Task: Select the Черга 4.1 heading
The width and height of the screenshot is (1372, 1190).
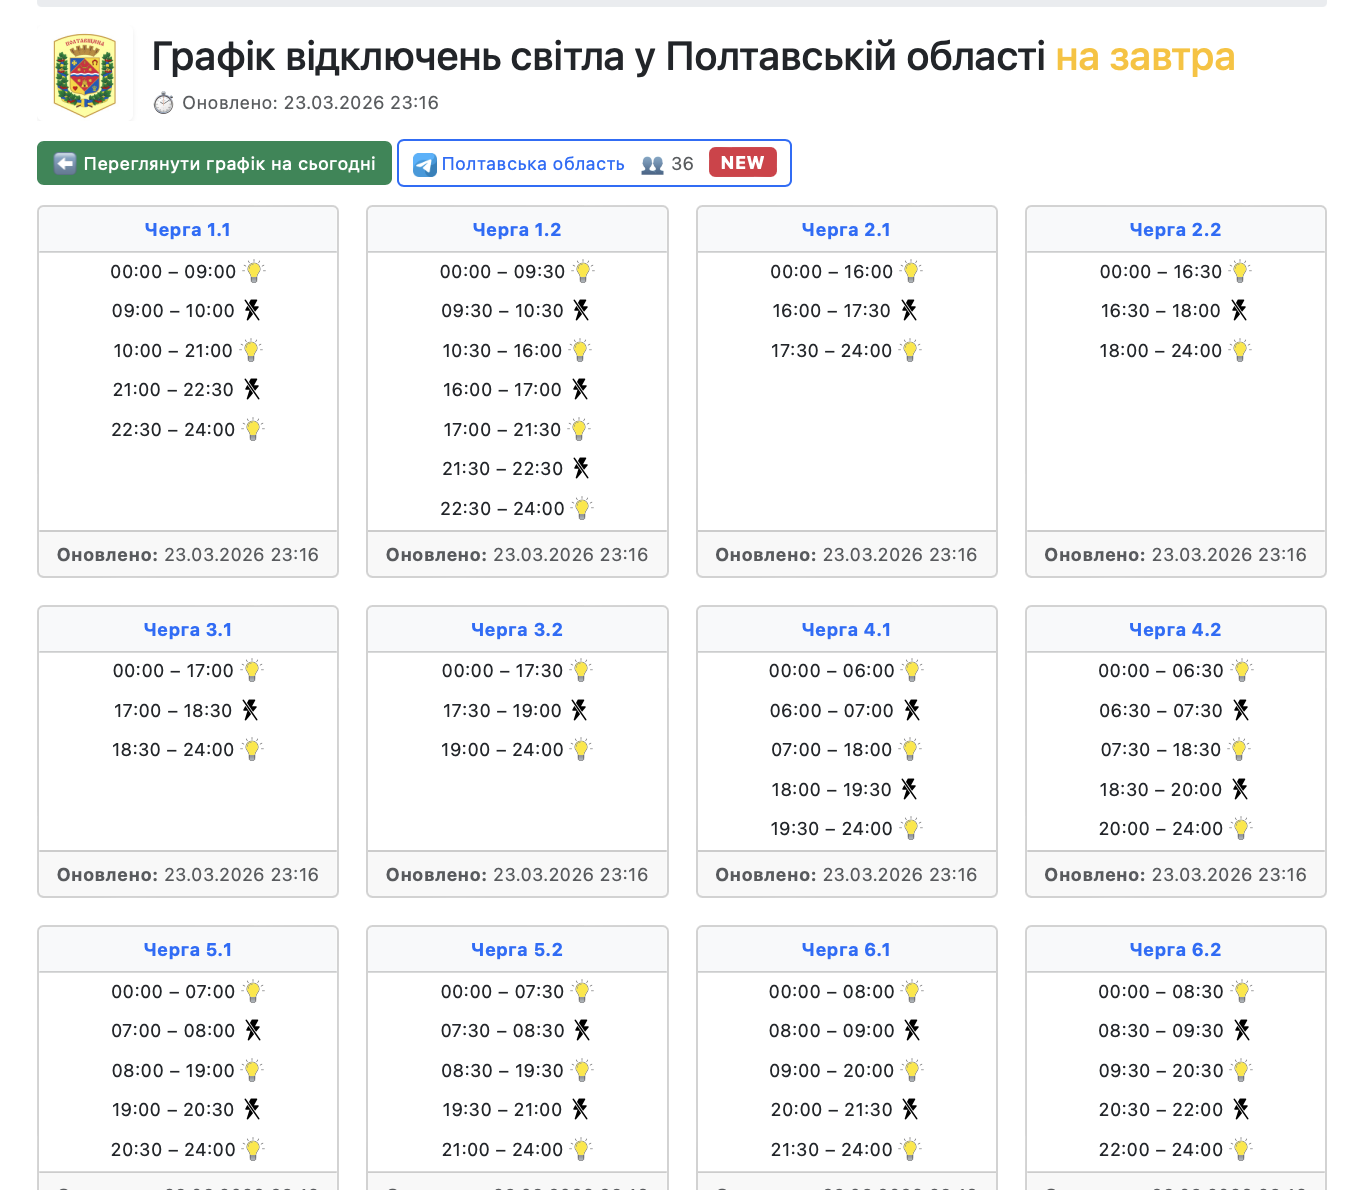Action: pos(846,630)
